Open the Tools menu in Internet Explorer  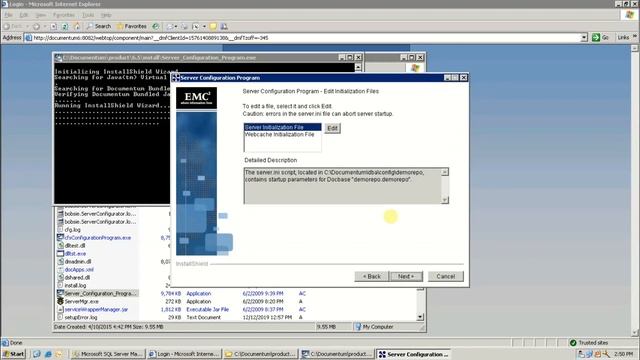coord(88,15)
